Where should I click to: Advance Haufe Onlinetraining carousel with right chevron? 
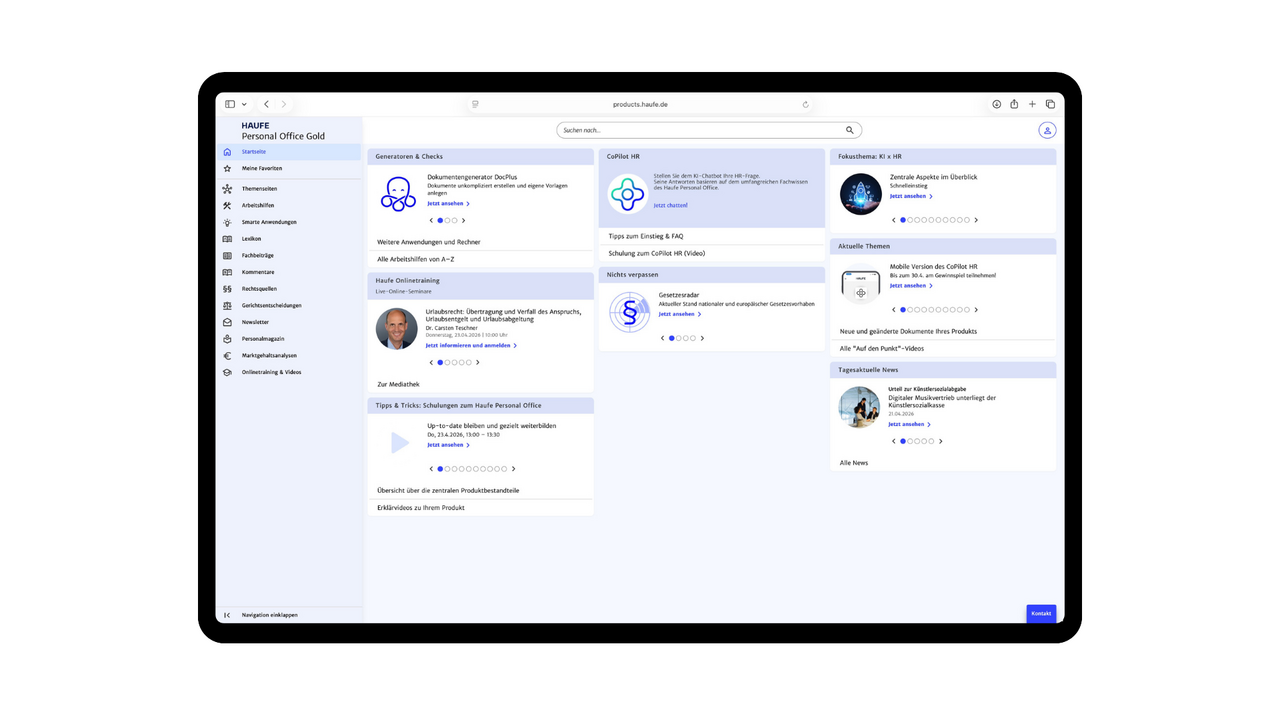coord(478,363)
